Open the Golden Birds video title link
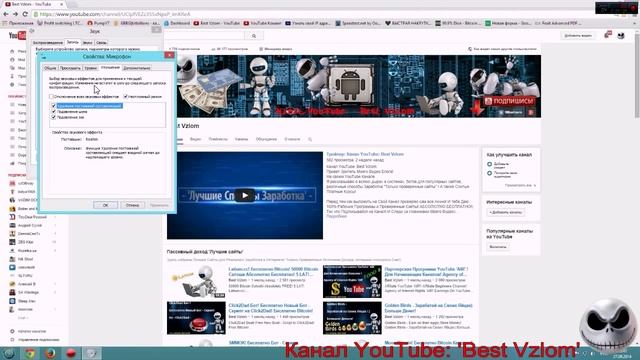Image resolution: width=640 pixels, height=360 pixels. click(x=428, y=308)
